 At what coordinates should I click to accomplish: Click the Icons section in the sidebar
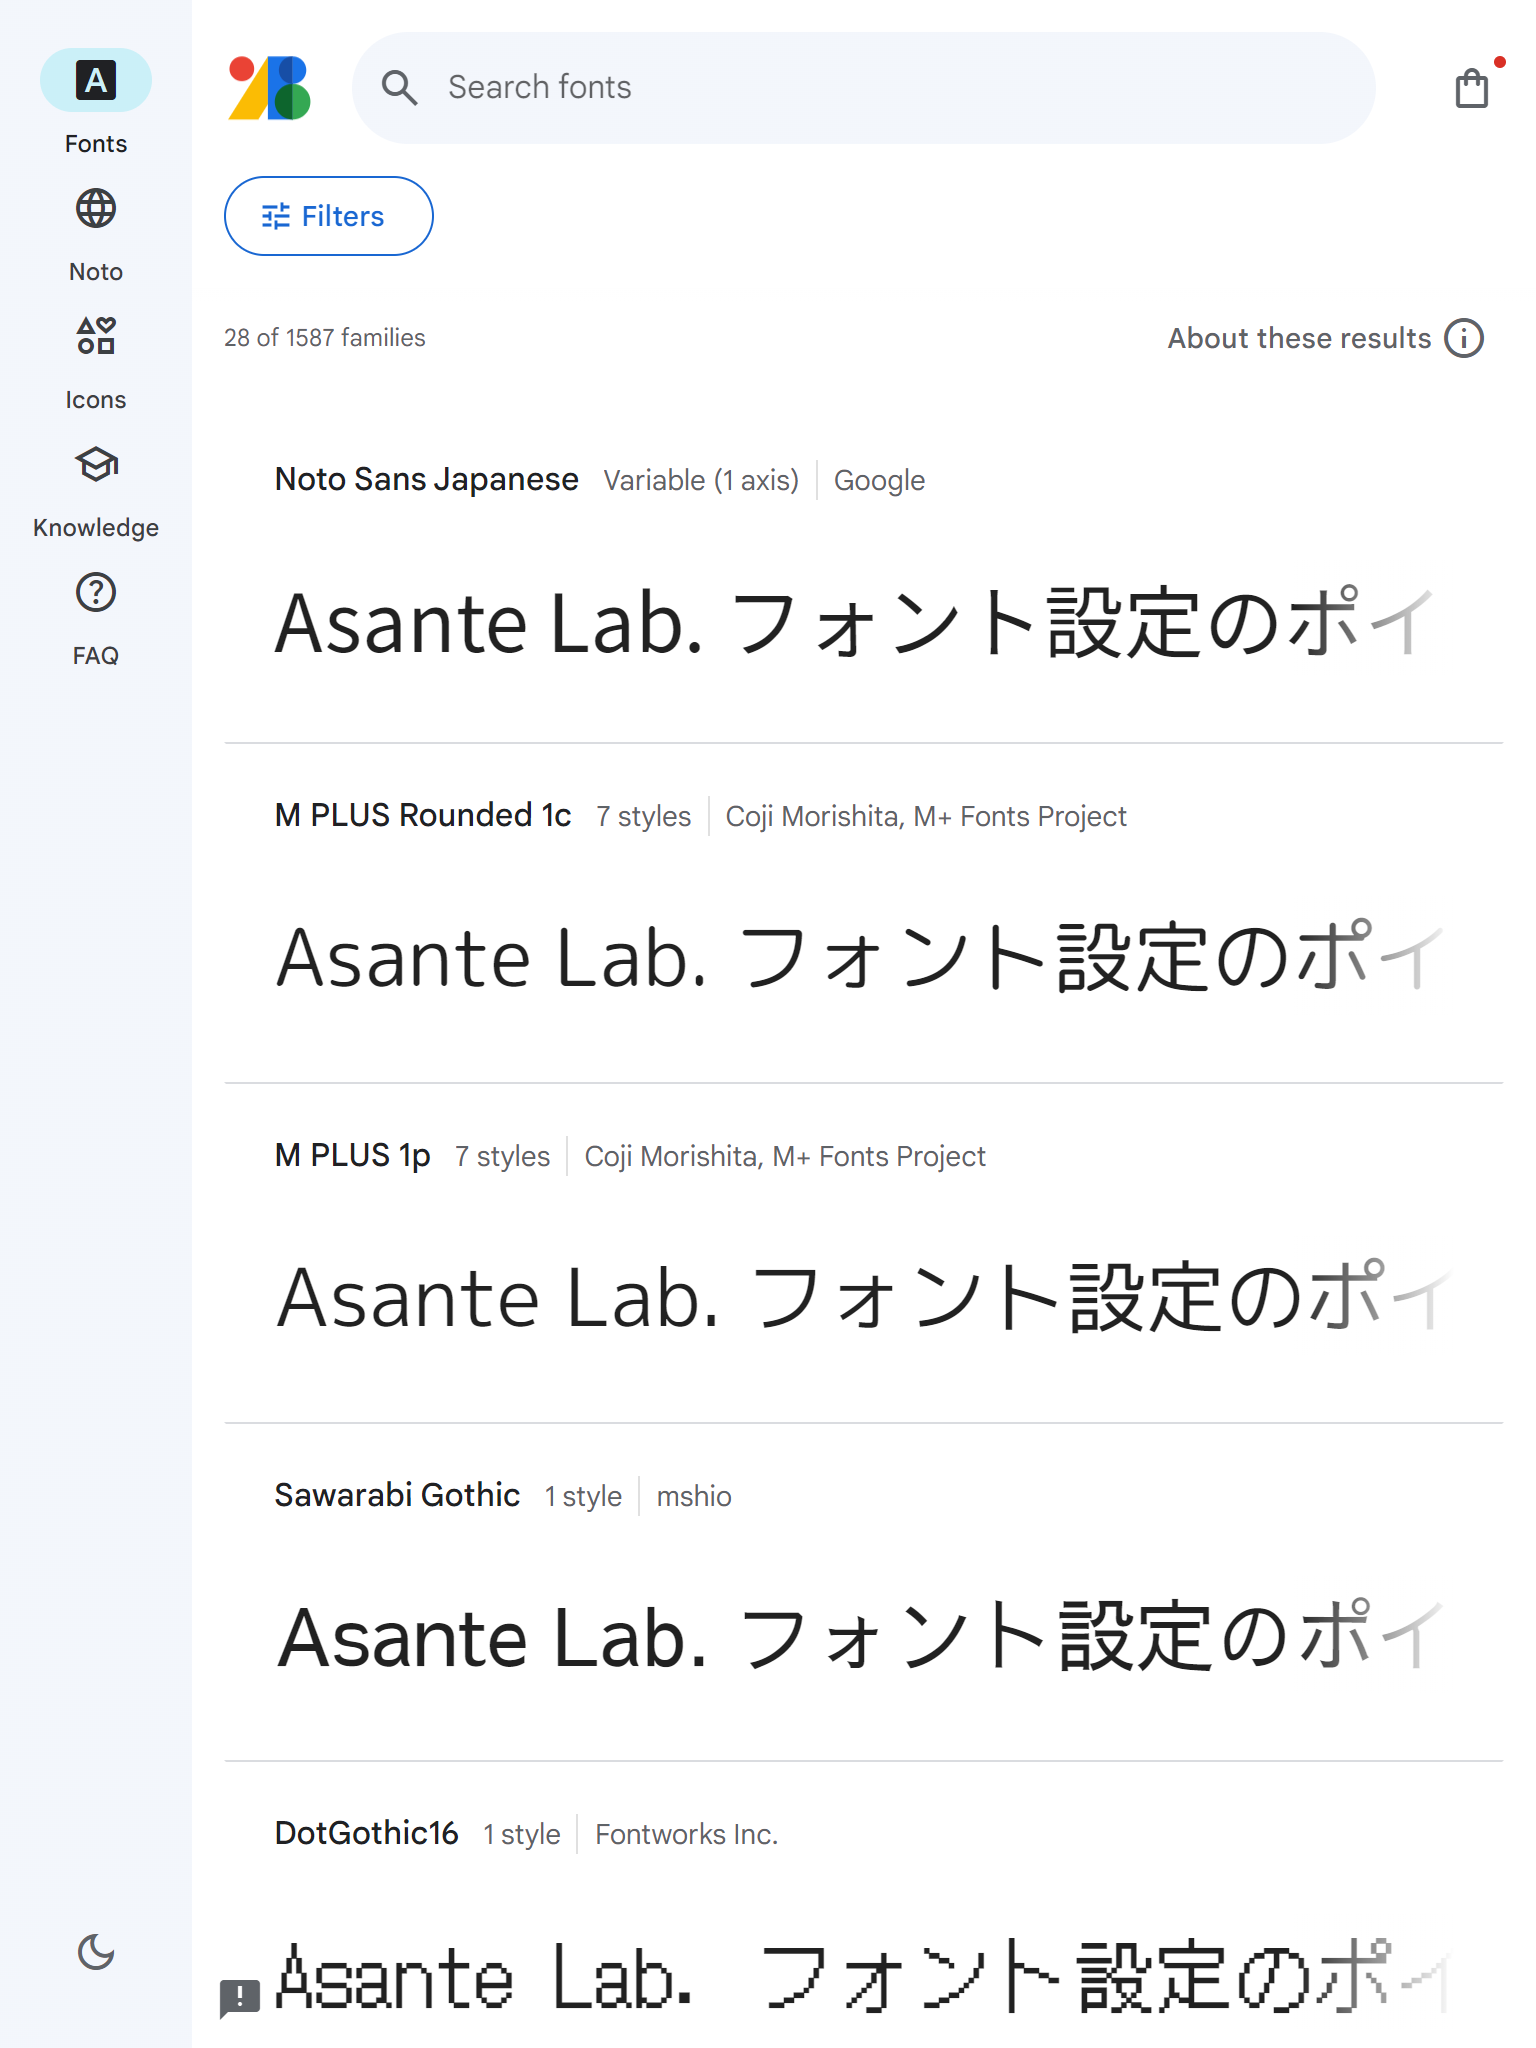[95, 337]
